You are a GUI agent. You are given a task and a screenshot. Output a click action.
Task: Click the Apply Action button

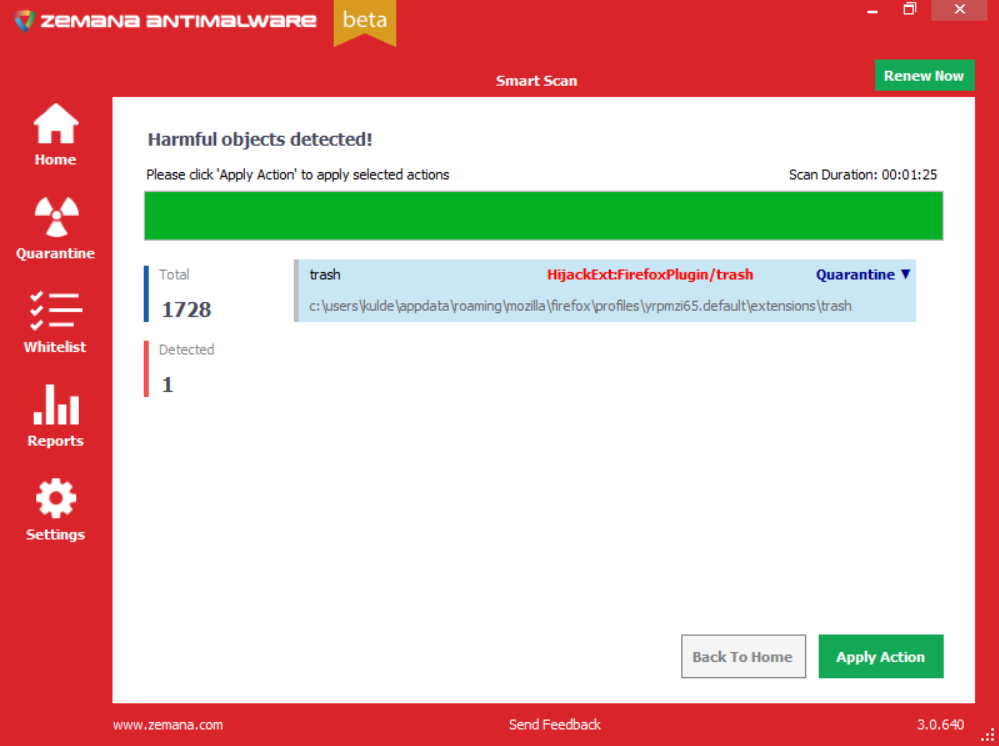pyautogui.click(x=880, y=657)
